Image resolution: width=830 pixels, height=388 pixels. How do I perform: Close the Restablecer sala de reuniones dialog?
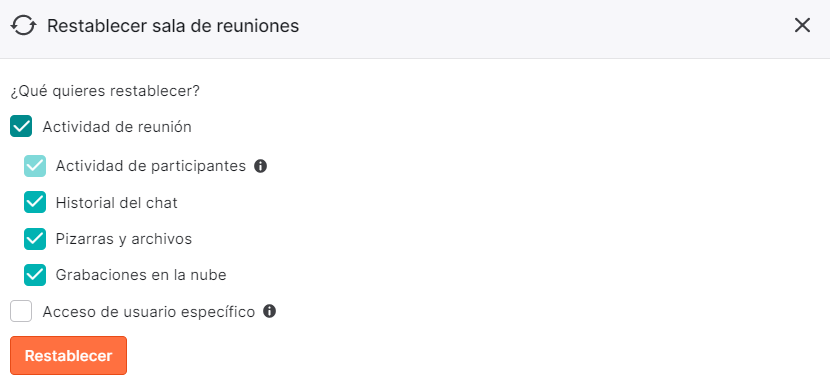pyautogui.click(x=802, y=25)
